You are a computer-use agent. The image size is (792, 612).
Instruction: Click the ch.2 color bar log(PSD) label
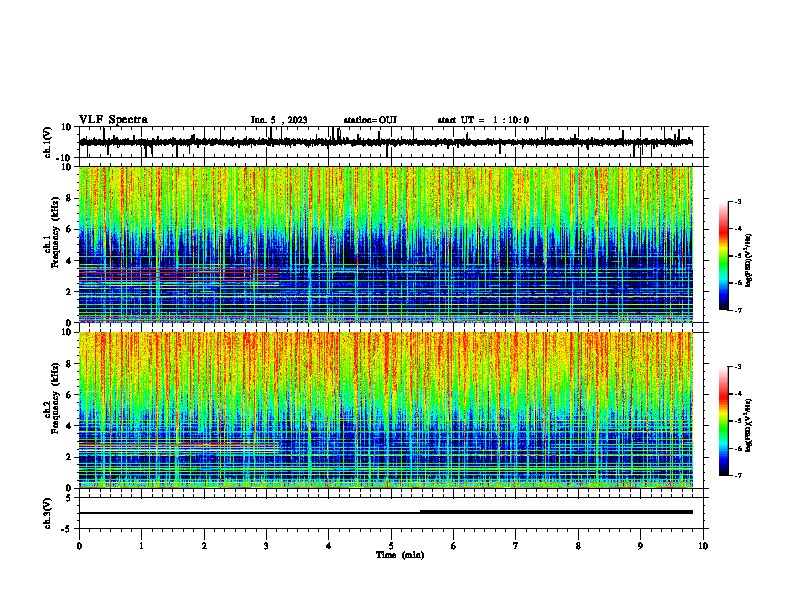(x=748, y=425)
